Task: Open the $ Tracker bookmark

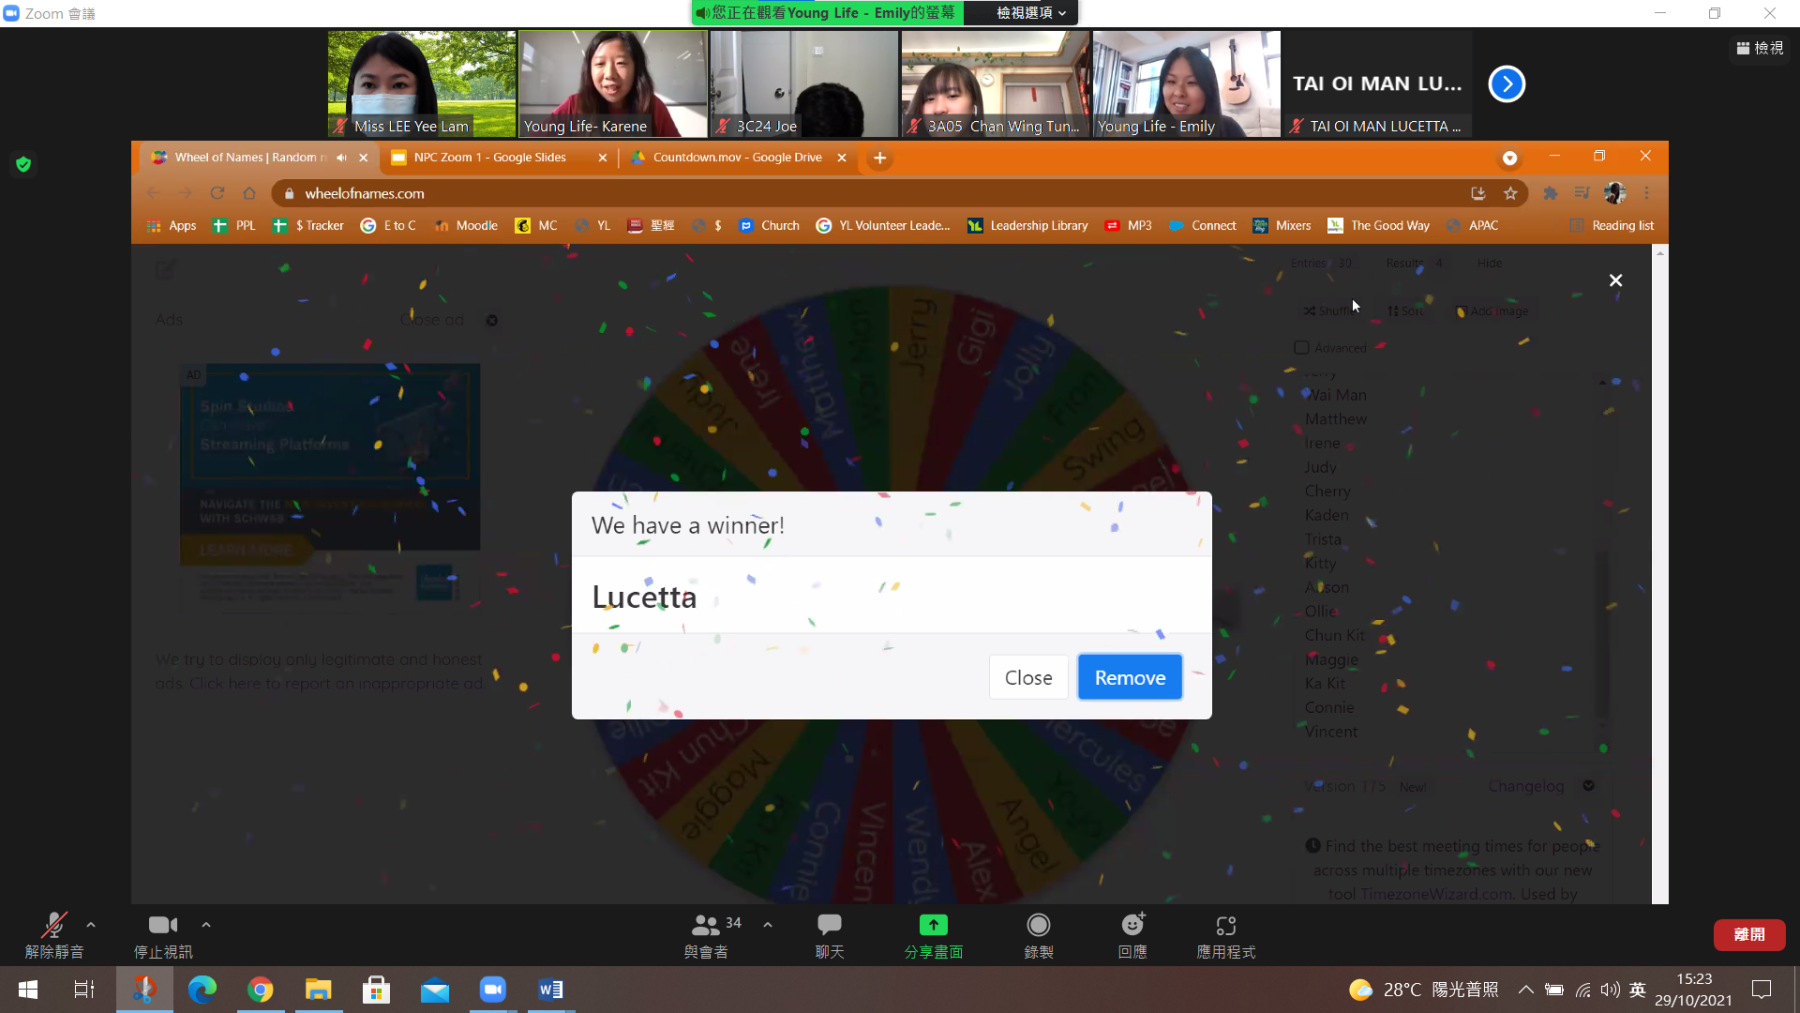Action: click(x=308, y=226)
